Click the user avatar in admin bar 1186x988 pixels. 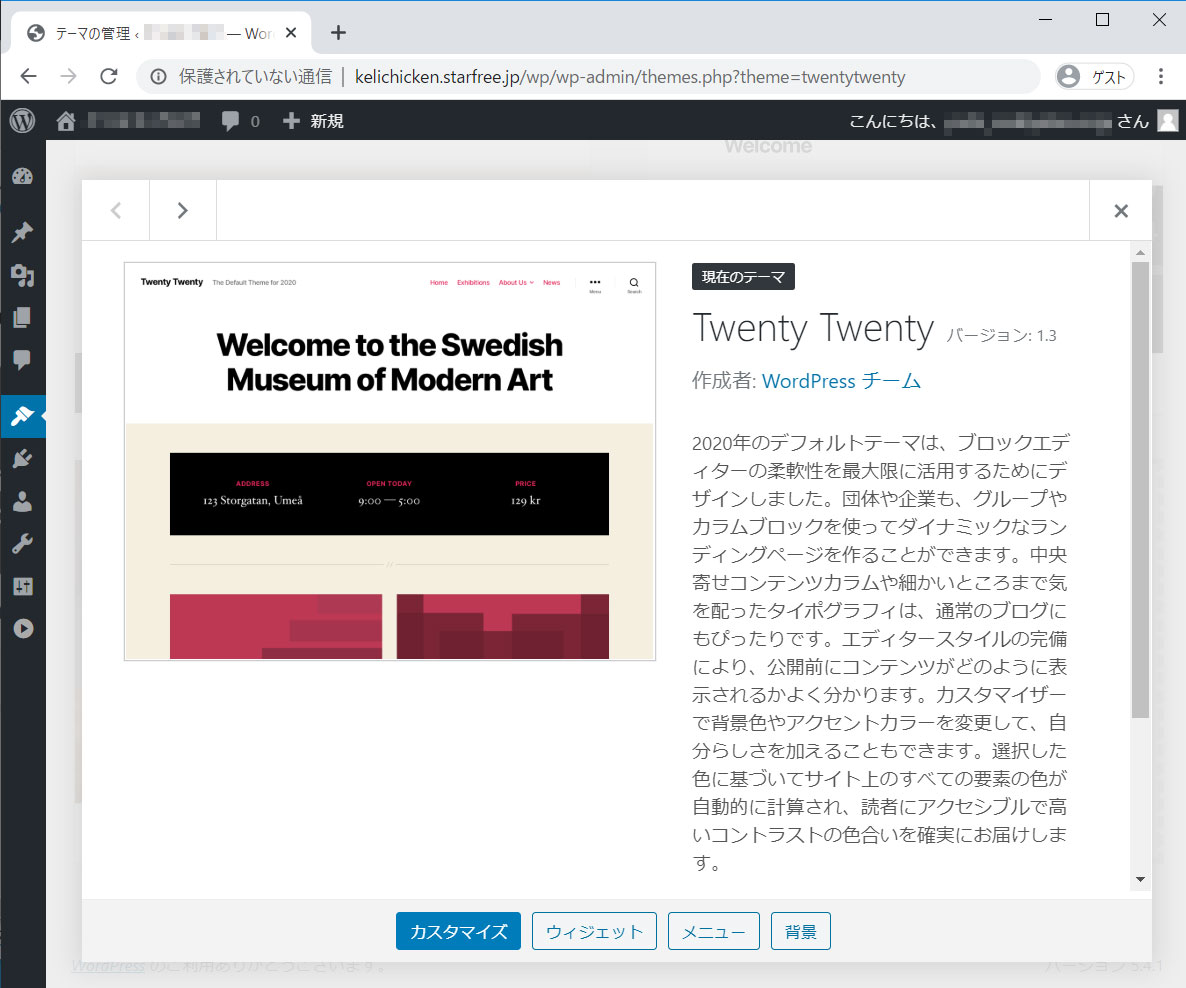click(1168, 121)
